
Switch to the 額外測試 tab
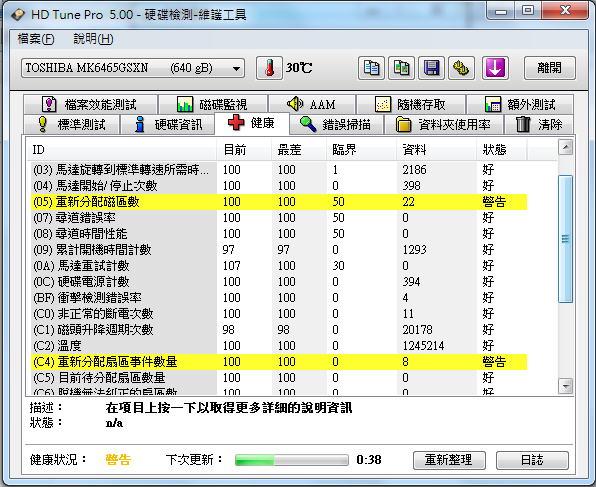click(x=520, y=104)
